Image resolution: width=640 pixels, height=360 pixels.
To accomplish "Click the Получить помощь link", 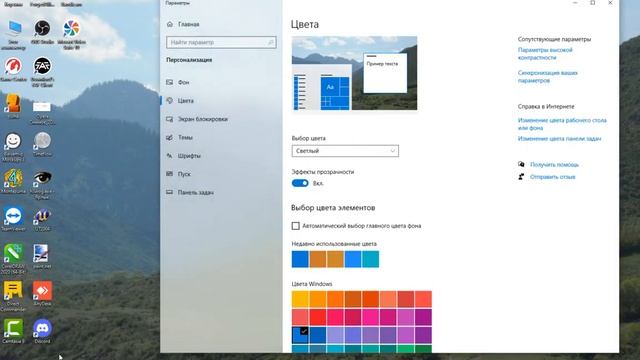I will click(x=554, y=164).
